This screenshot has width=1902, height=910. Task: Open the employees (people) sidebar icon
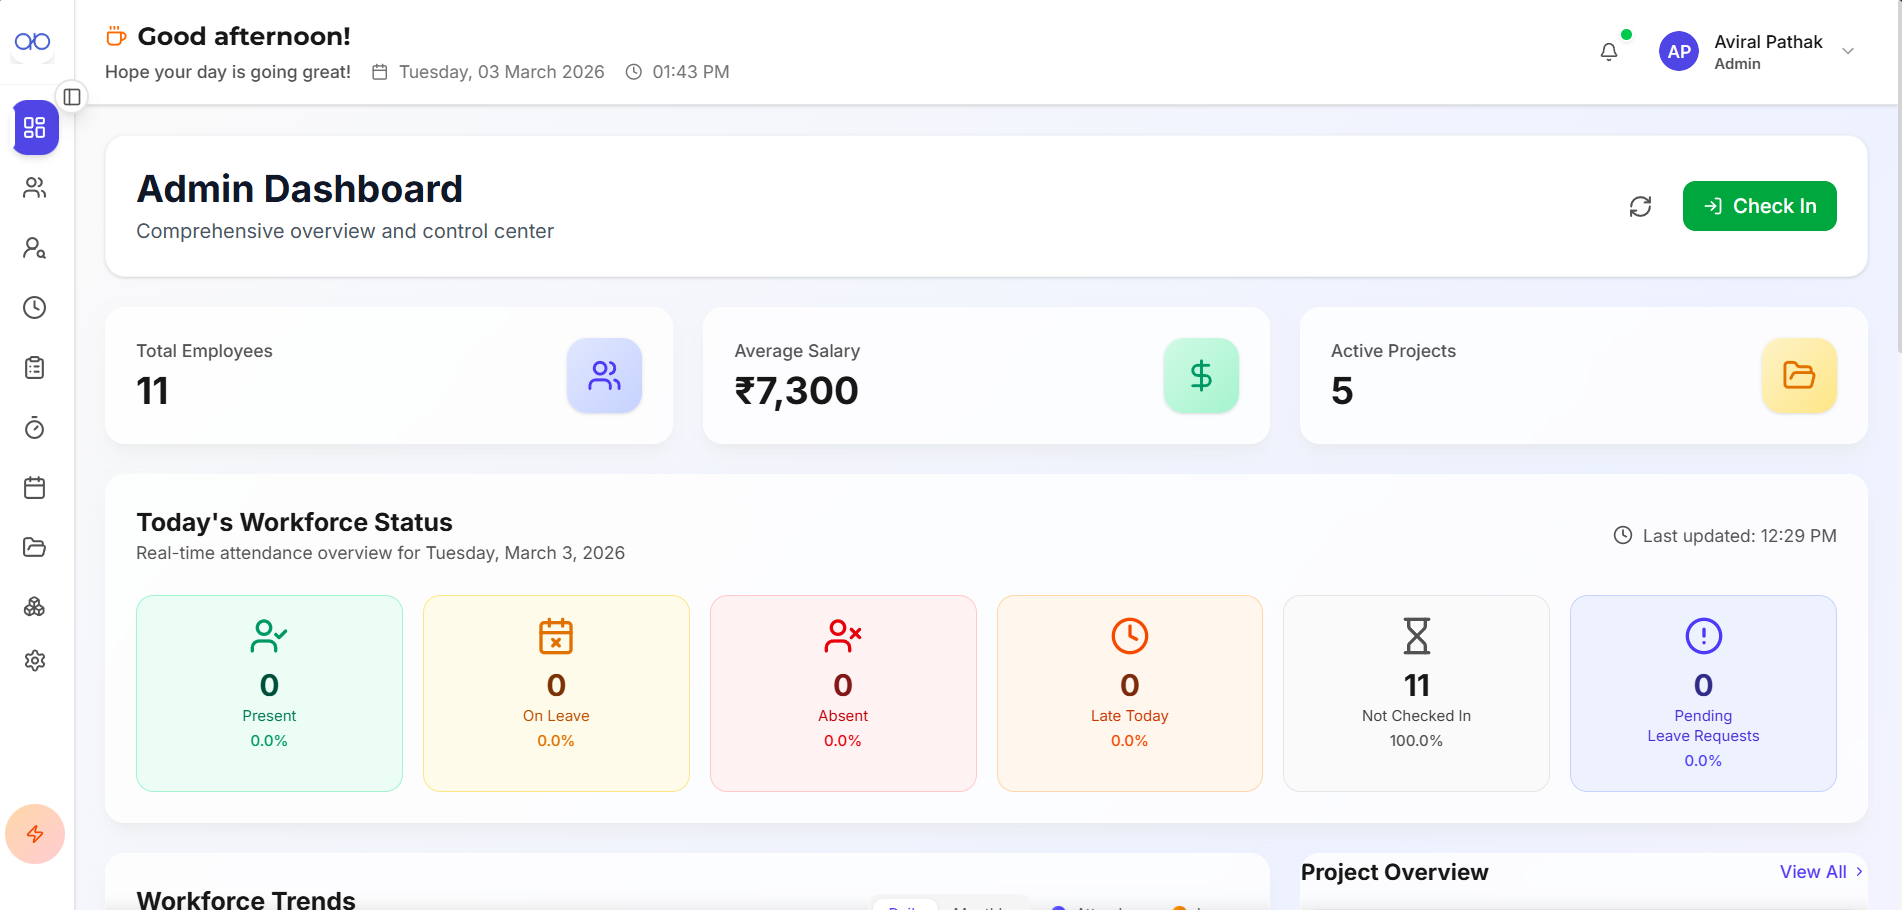[x=35, y=188]
